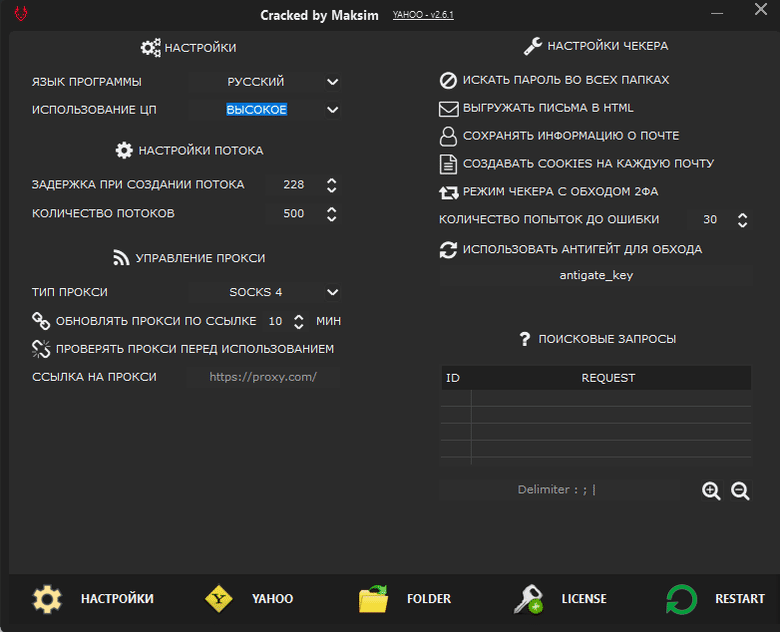
Task: Decrease КОЛИЧЕСТВО ПОТОКОВ with down arrow
Action: [x=332, y=218]
